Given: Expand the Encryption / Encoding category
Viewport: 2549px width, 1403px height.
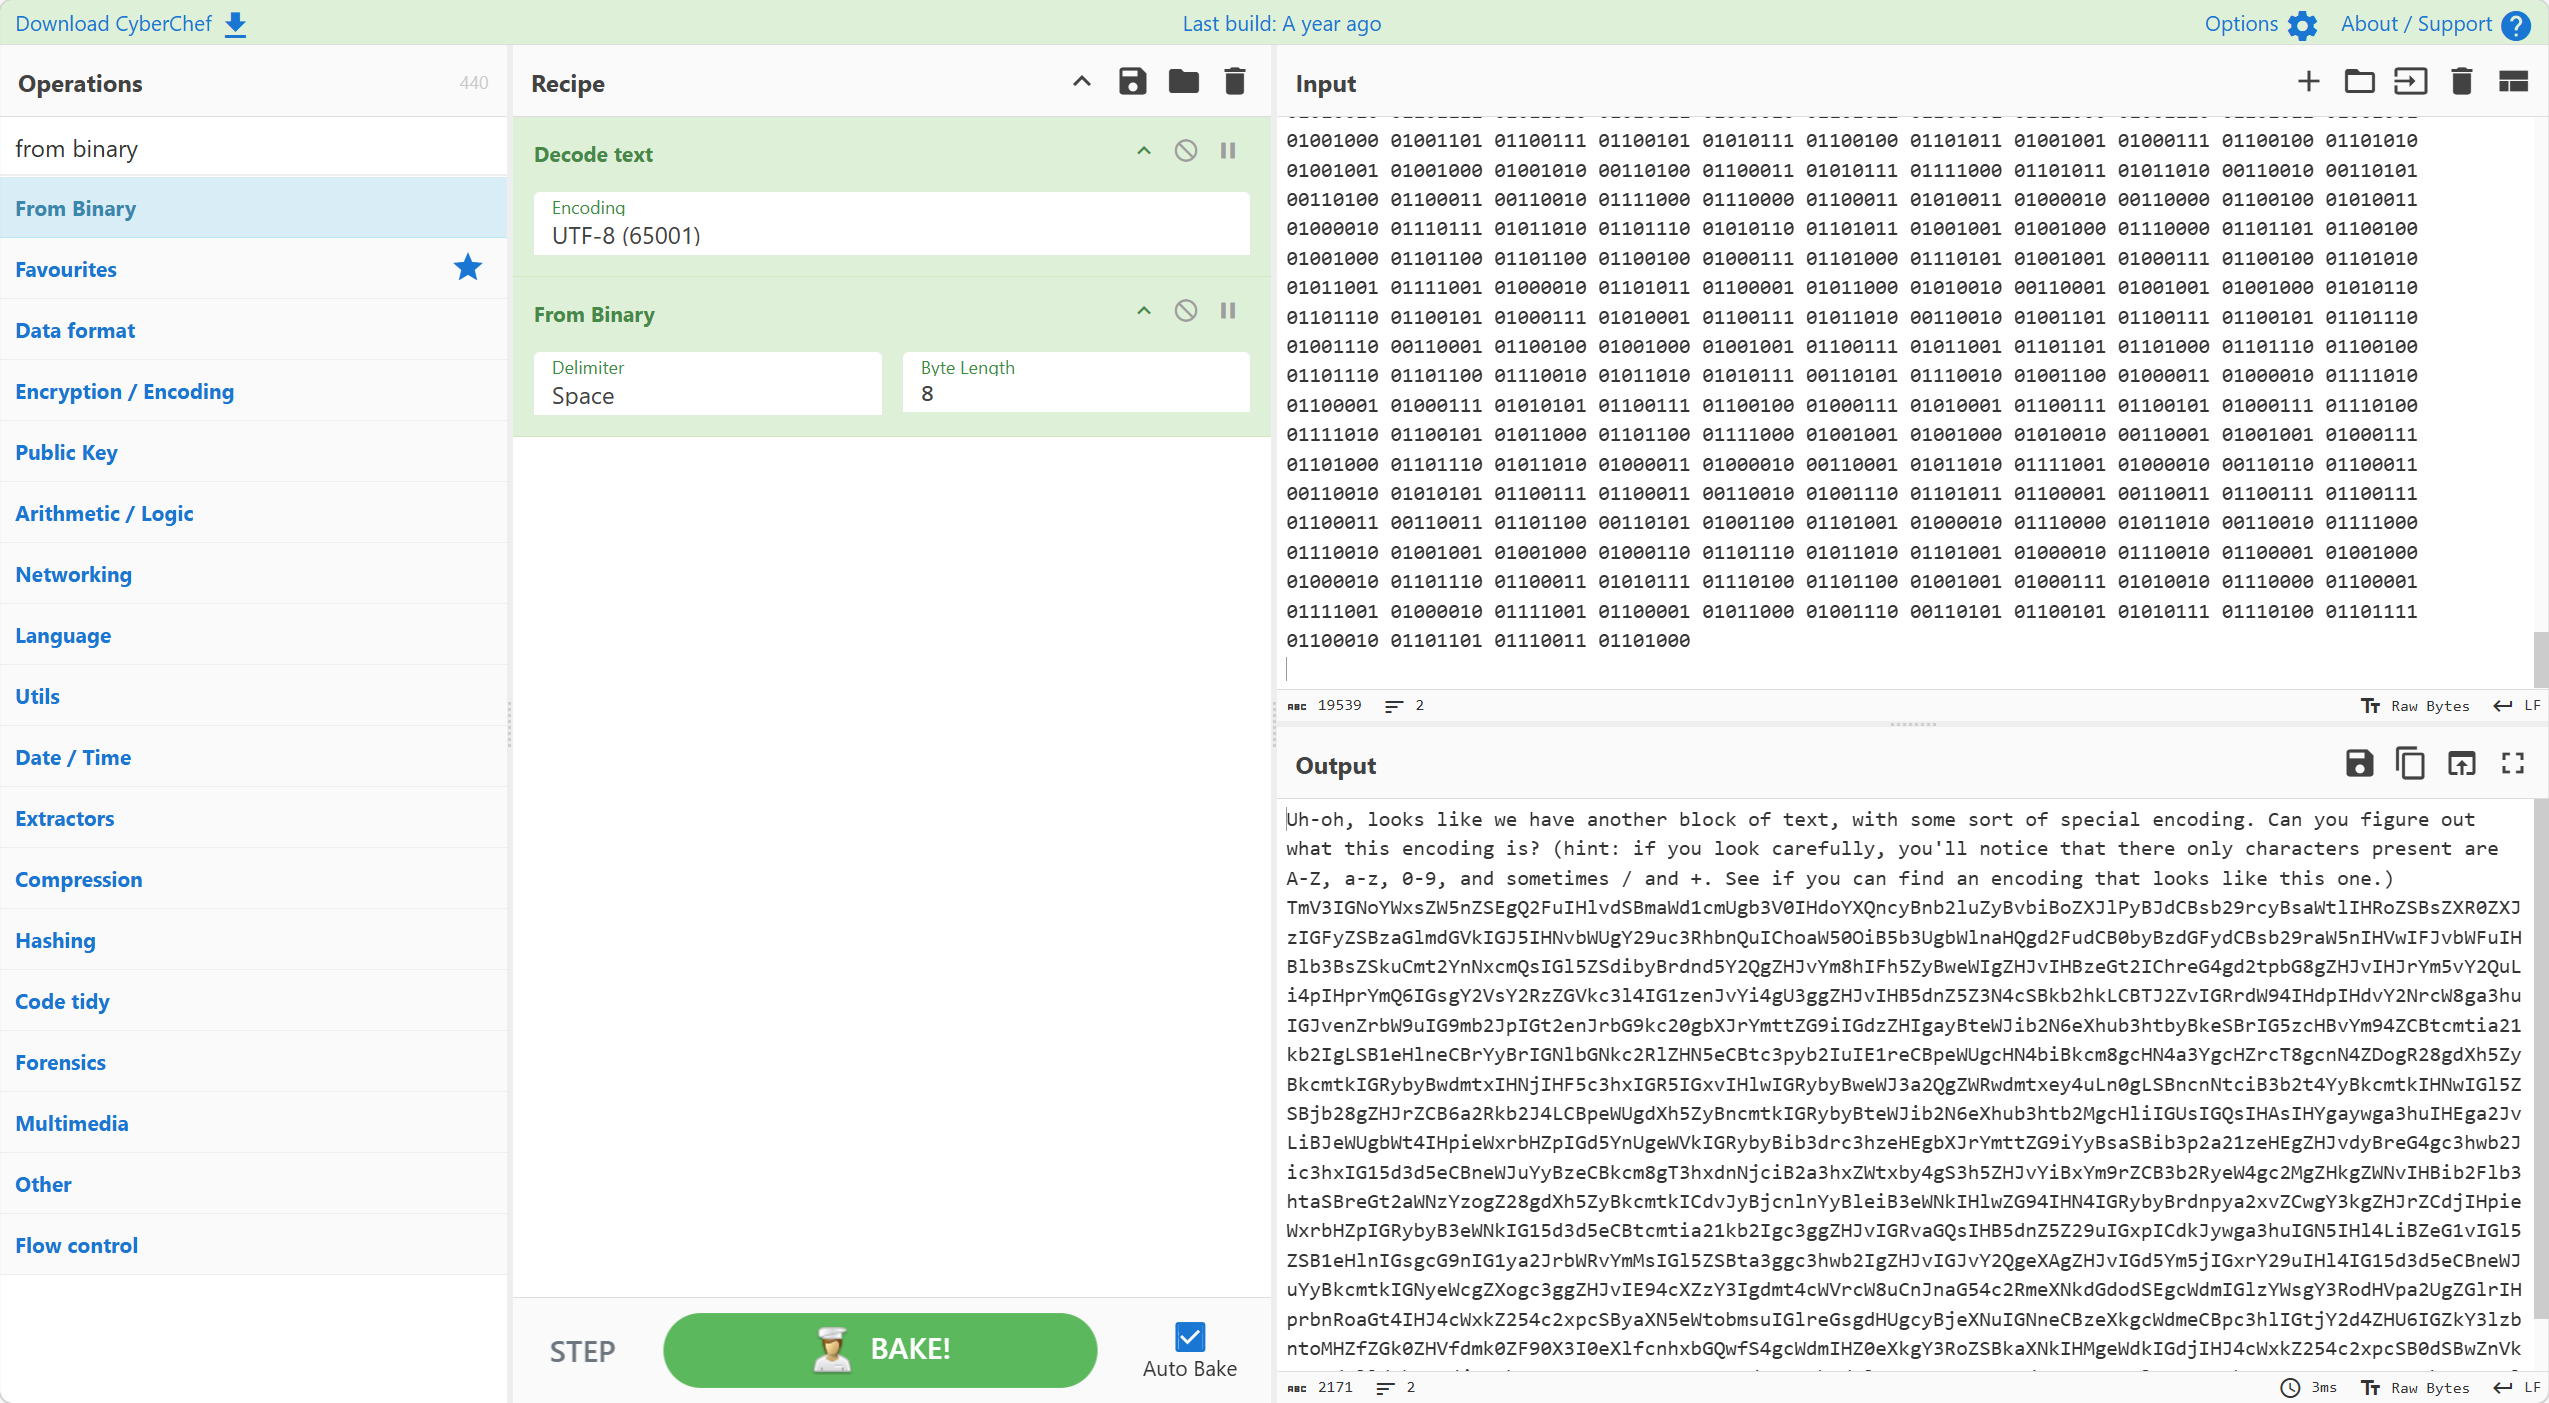Looking at the screenshot, I should (x=124, y=392).
